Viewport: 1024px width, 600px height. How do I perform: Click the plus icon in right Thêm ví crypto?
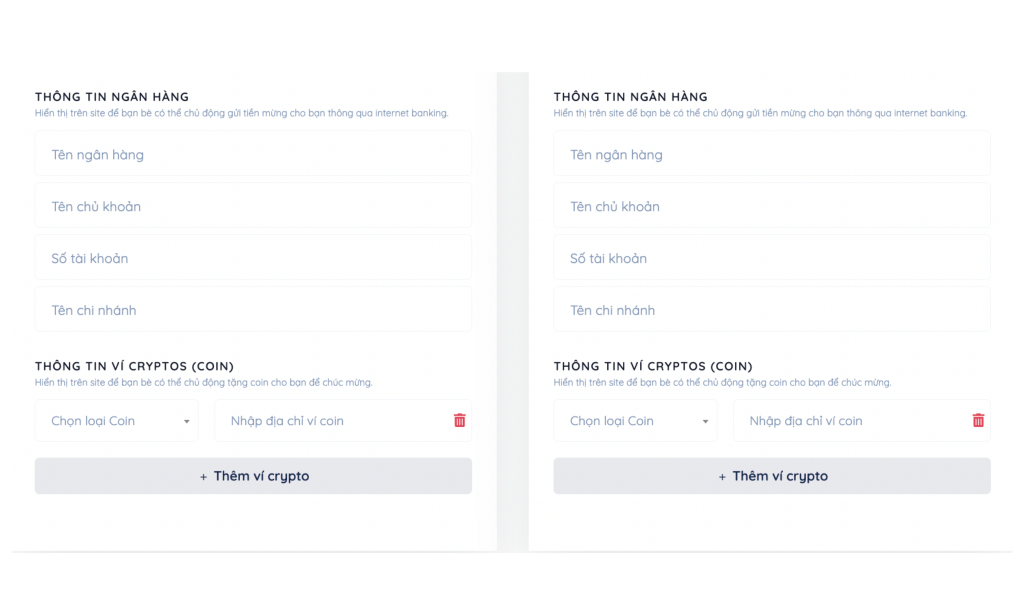(x=723, y=477)
